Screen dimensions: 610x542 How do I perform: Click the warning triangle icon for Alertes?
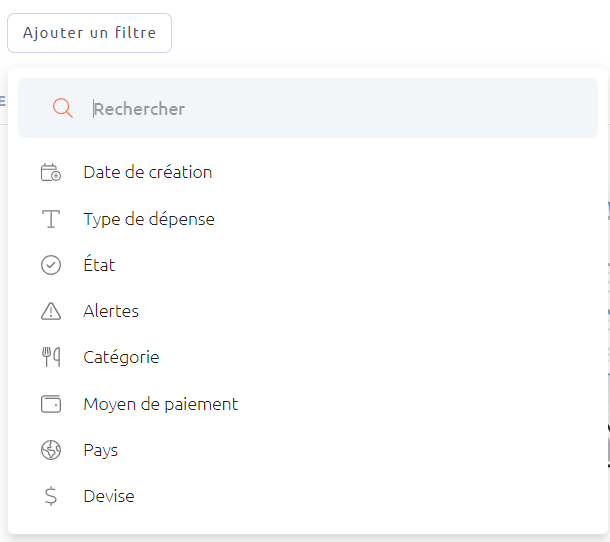[51, 311]
